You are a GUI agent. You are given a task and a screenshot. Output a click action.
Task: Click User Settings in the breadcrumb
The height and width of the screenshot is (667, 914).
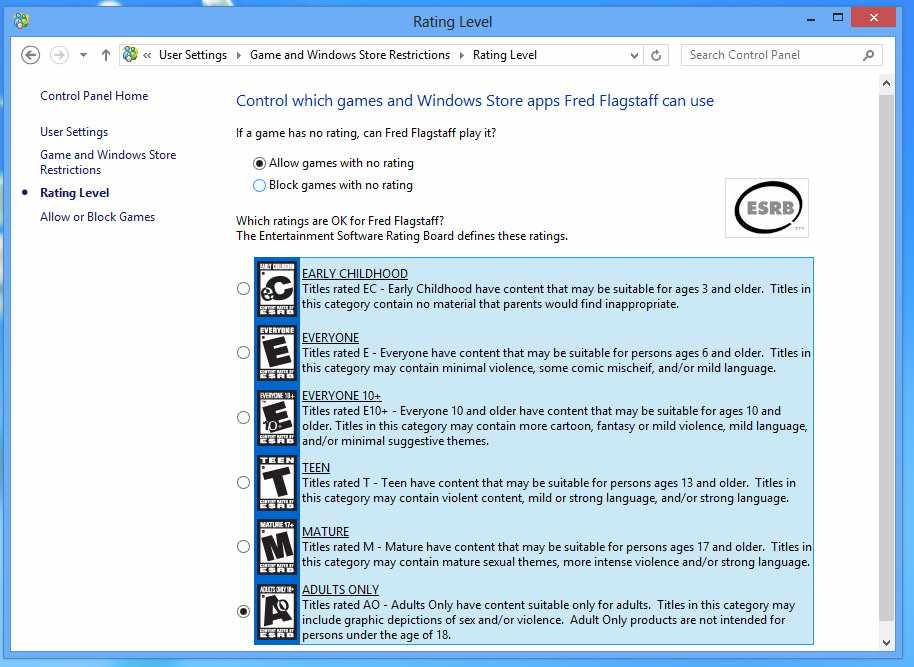[x=193, y=55]
